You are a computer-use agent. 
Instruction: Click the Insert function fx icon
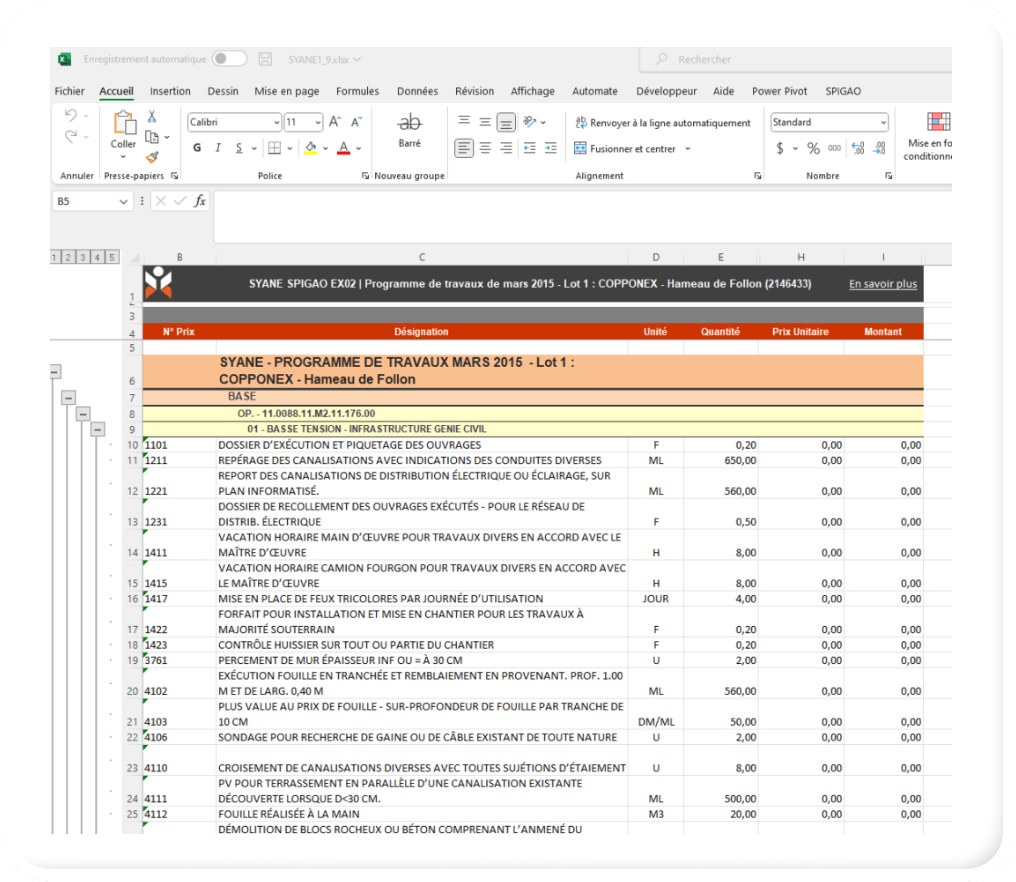(200, 201)
